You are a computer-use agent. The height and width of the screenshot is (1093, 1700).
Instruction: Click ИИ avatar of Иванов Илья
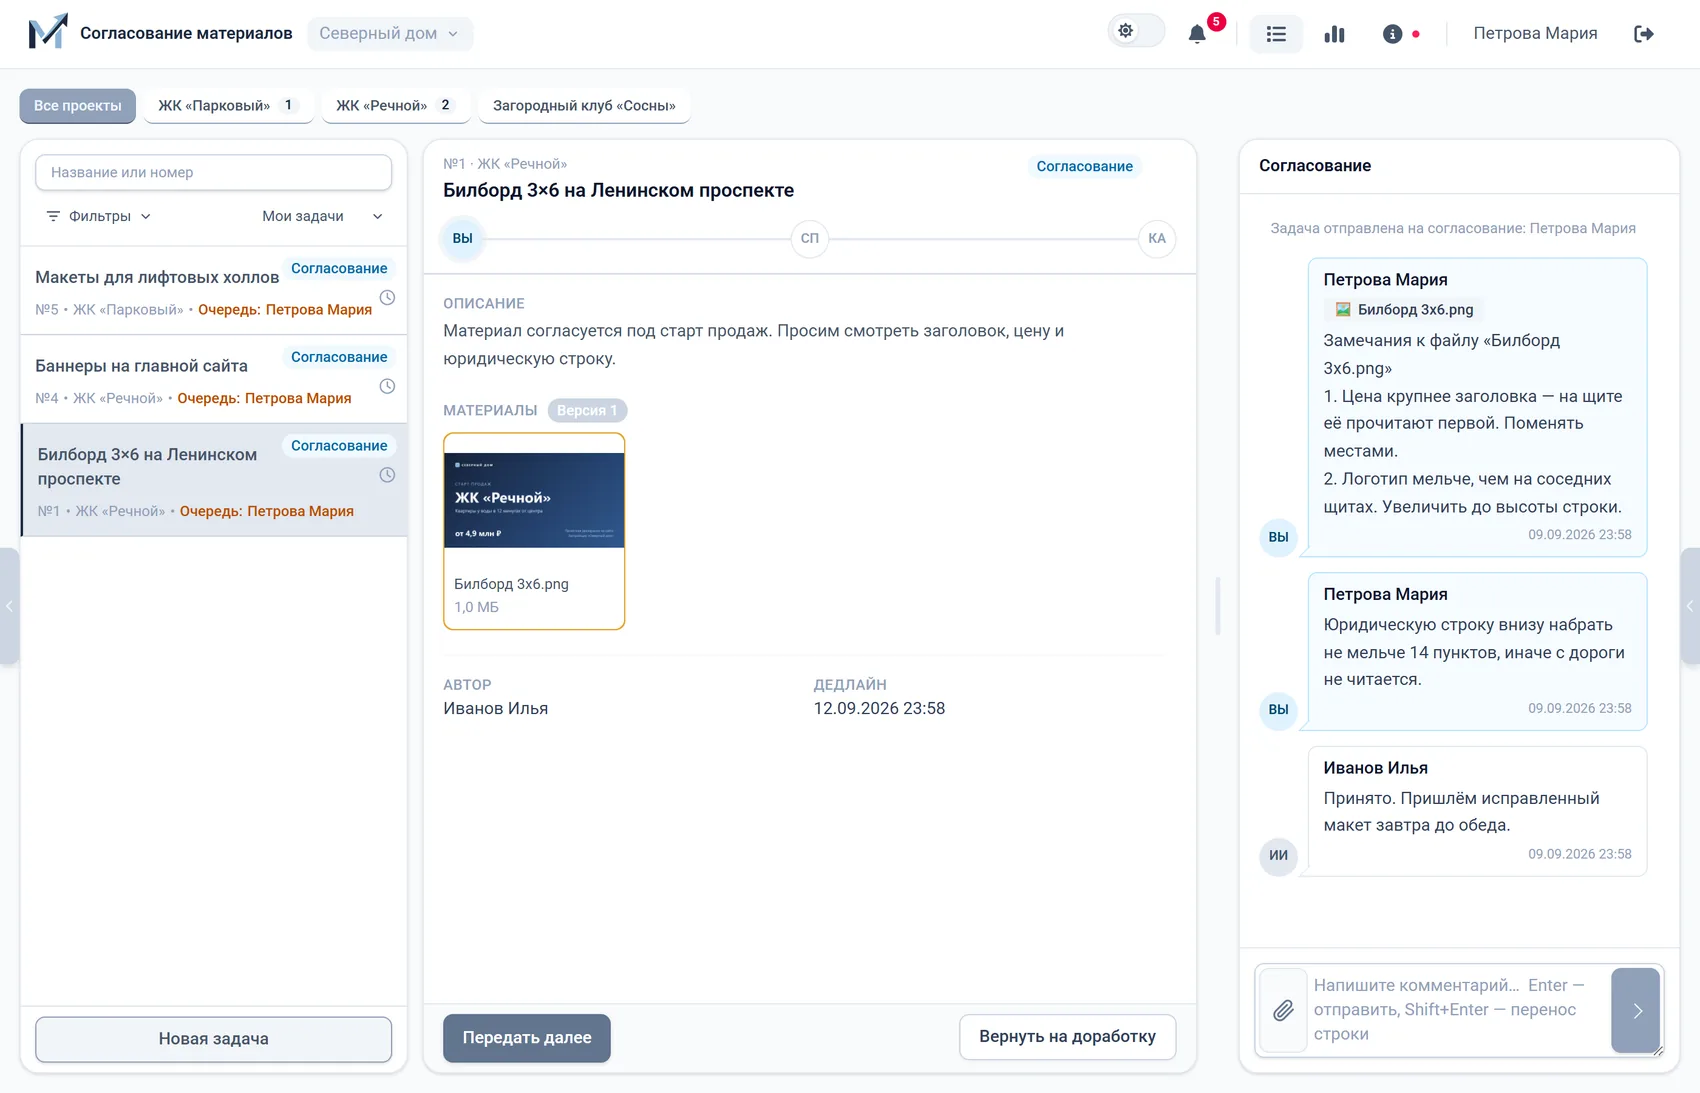[1278, 856]
